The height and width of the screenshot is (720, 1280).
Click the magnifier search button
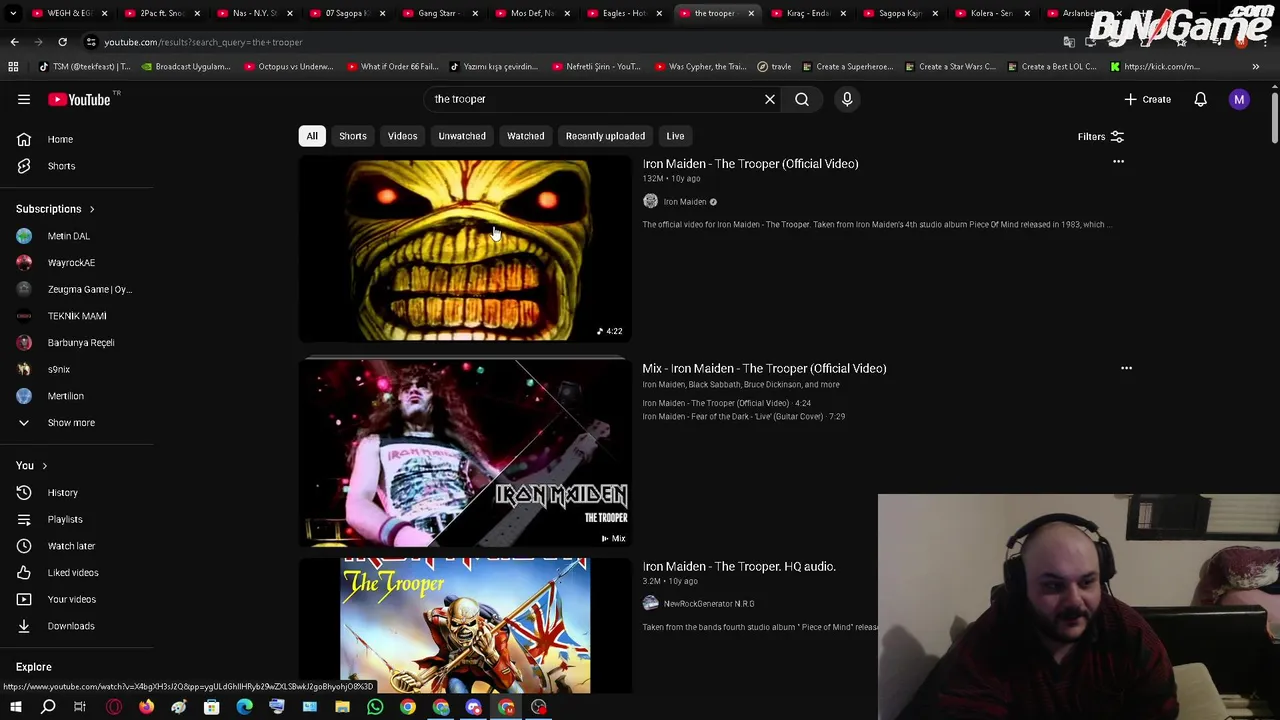pos(802,99)
